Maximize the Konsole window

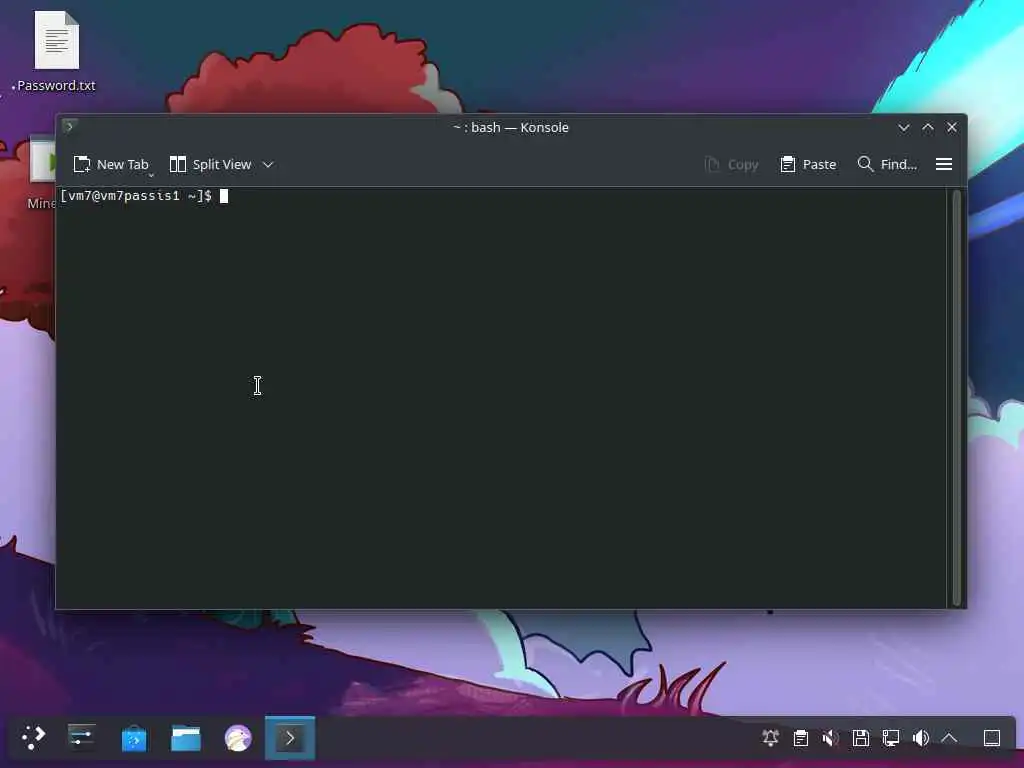928,127
